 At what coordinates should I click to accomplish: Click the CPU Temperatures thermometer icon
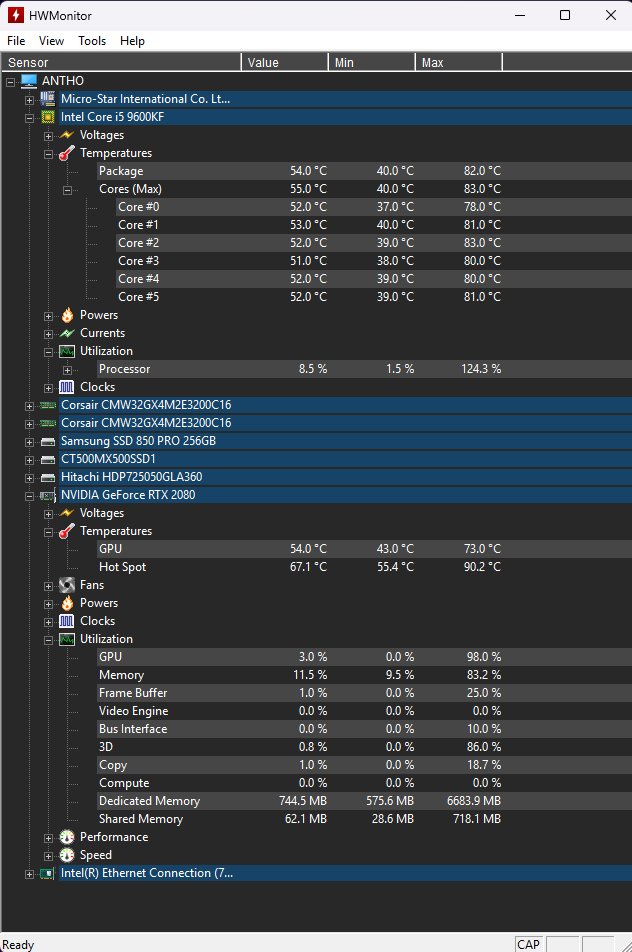(x=67, y=153)
